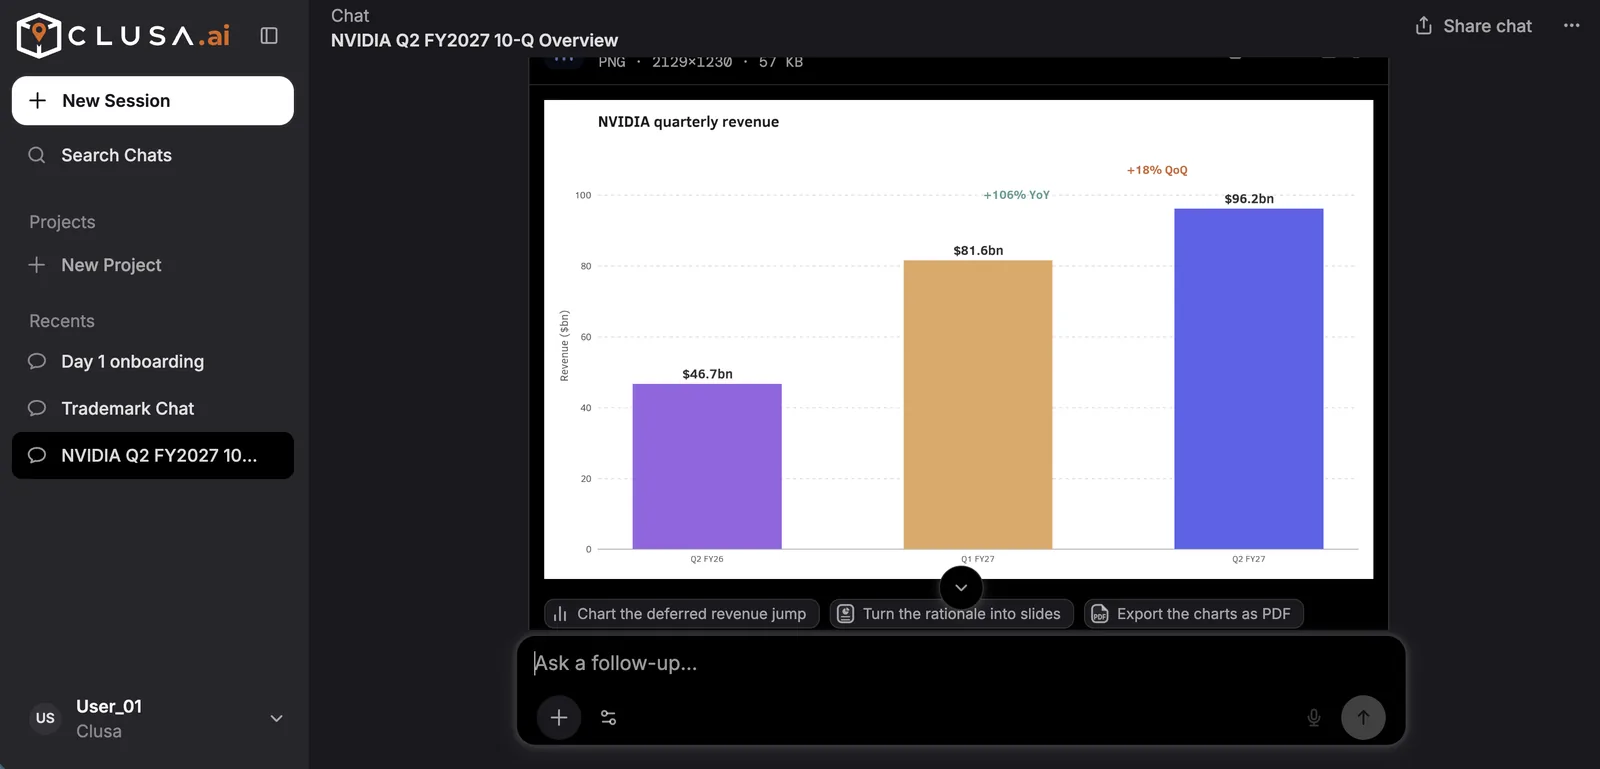
Task: Open the composer settings sliders icon
Action: [x=608, y=718]
